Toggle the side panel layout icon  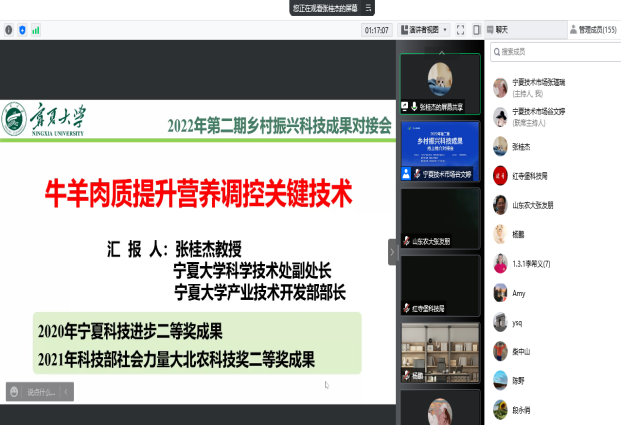pos(476,30)
